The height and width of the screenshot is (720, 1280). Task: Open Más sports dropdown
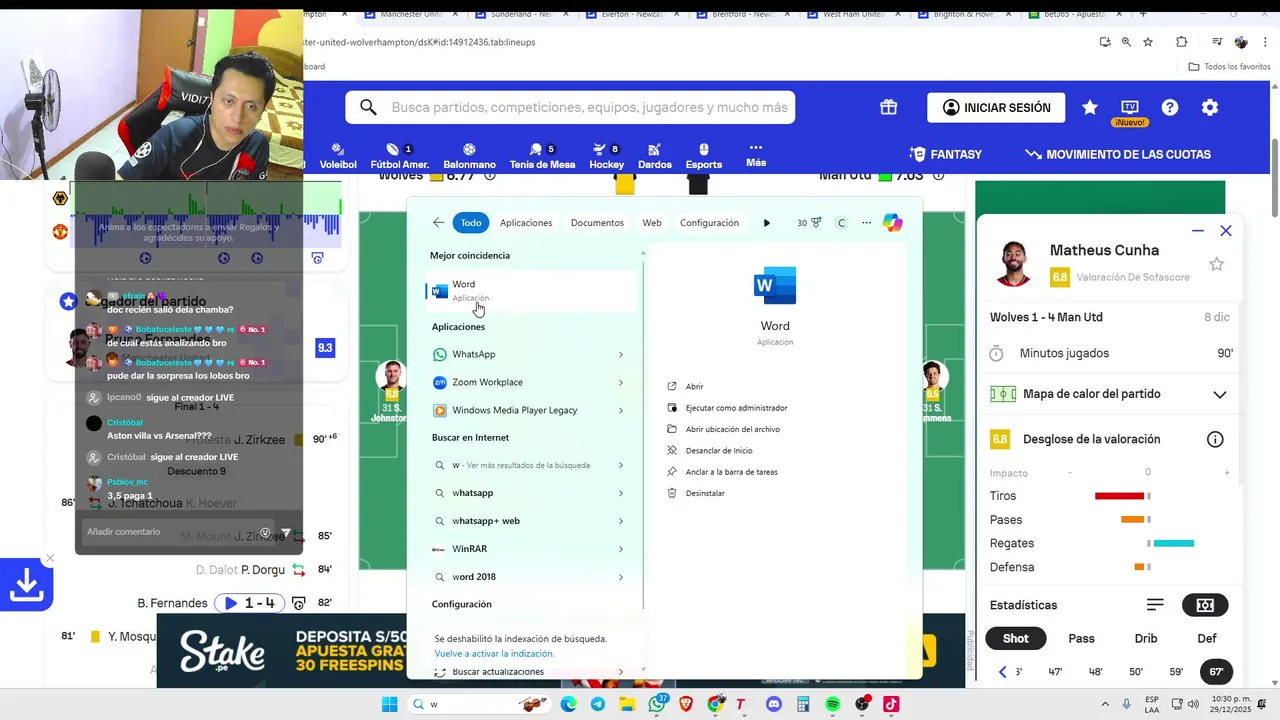pyautogui.click(x=756, y=155)
